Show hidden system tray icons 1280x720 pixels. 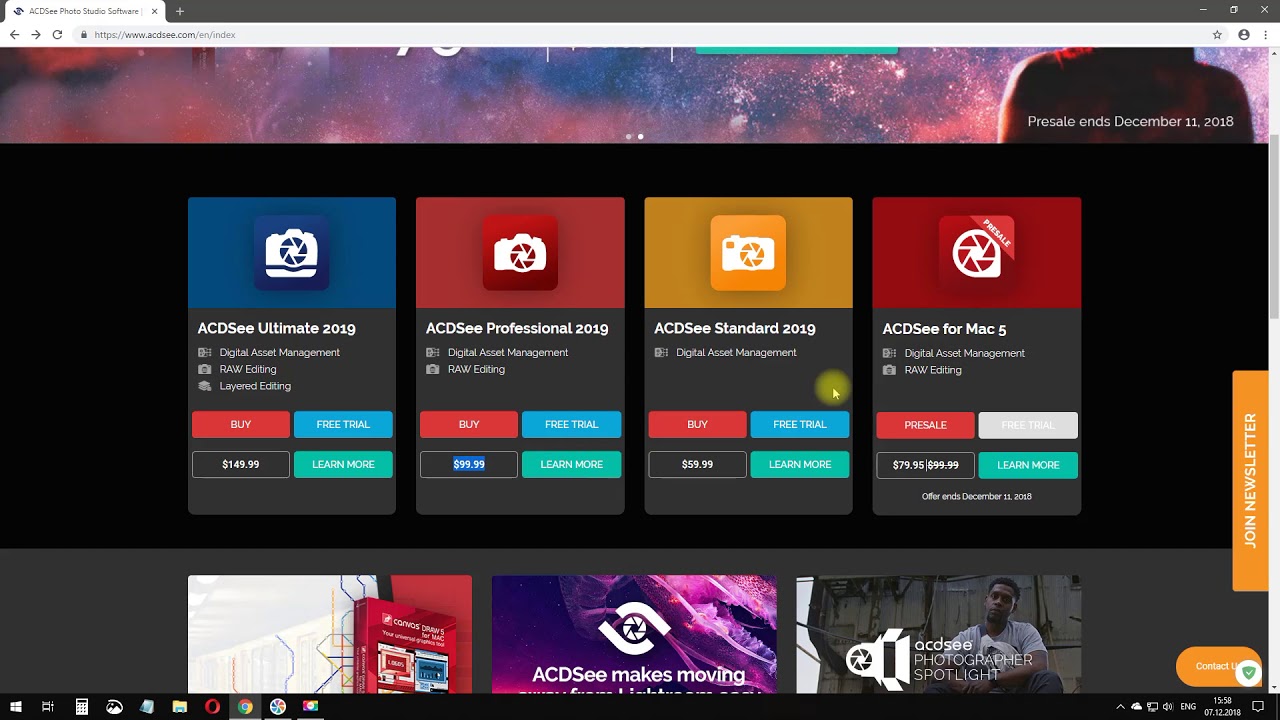point(1120,707)
